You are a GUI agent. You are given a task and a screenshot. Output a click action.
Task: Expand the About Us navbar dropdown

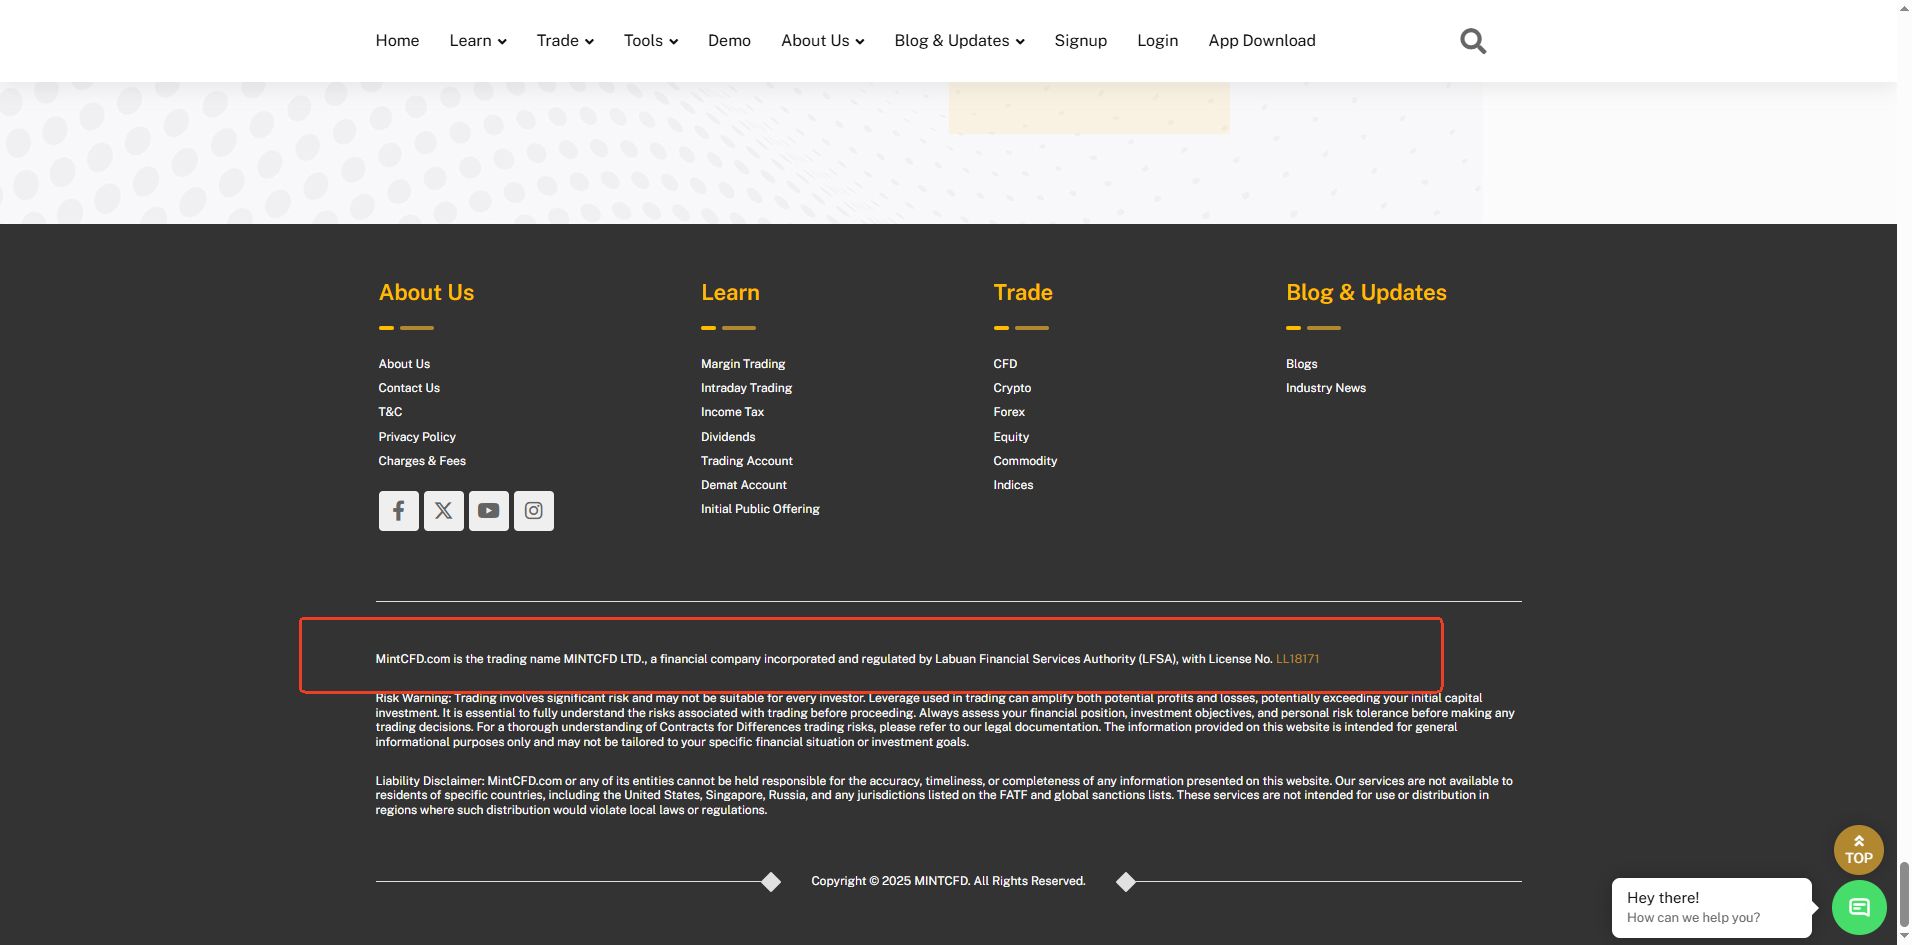point(822,41)
